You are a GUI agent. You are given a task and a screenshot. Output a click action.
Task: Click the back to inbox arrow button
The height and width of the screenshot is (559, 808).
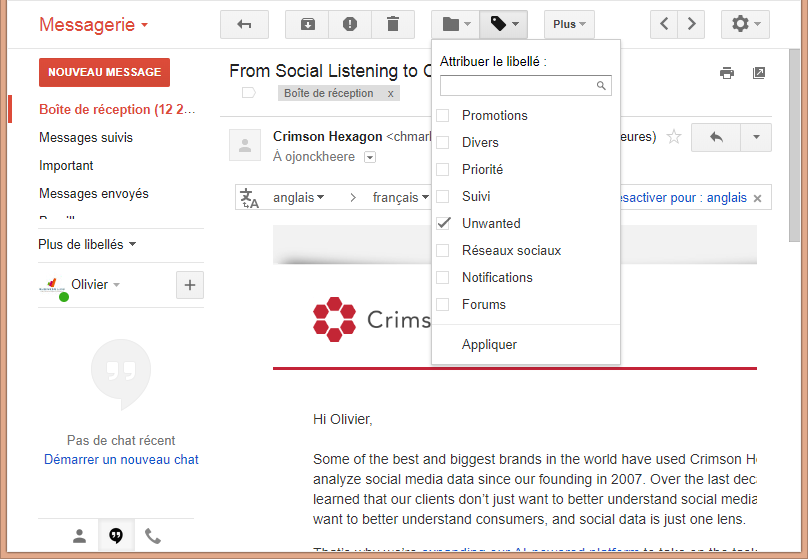coord(244,24)
